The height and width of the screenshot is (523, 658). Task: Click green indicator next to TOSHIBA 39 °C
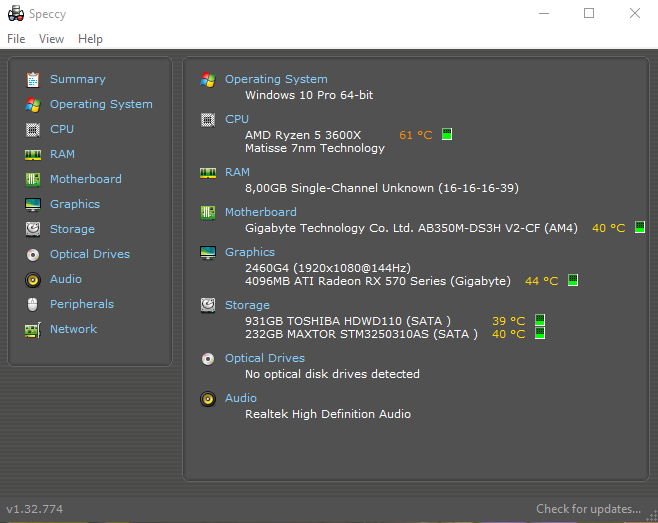540,320
